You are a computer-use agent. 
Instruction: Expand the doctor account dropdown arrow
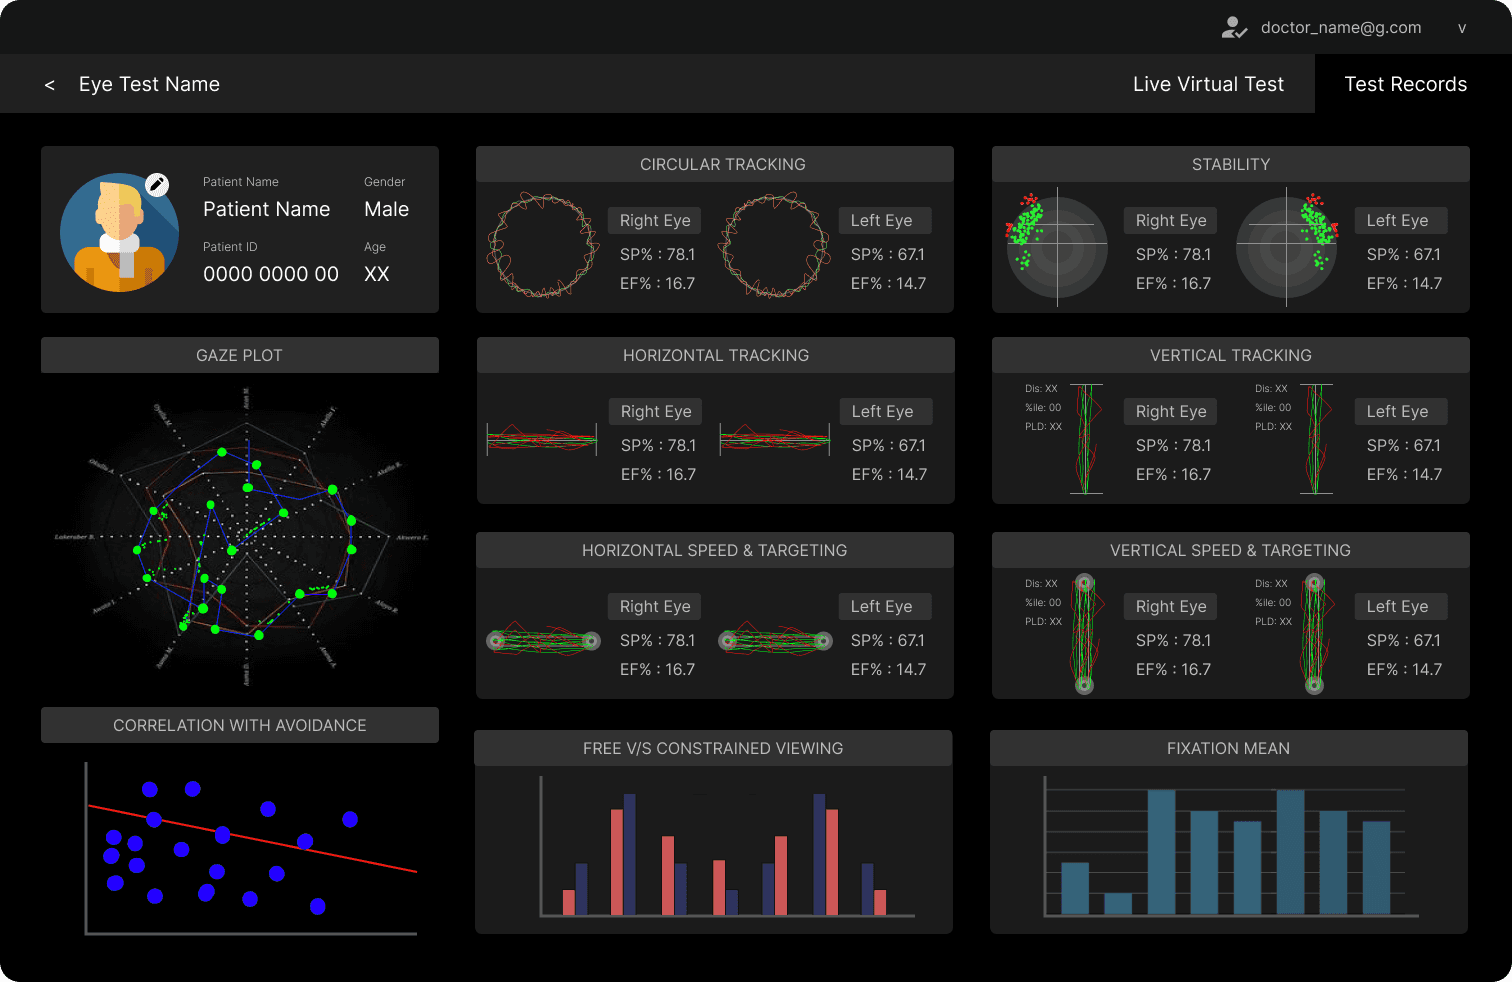(x=1462, y=28)
